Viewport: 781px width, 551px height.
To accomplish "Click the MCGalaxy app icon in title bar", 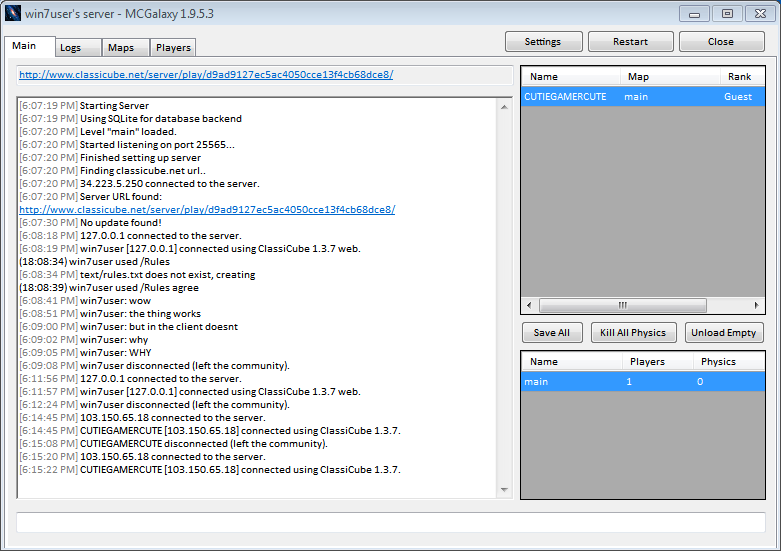I will click(14, 13).
